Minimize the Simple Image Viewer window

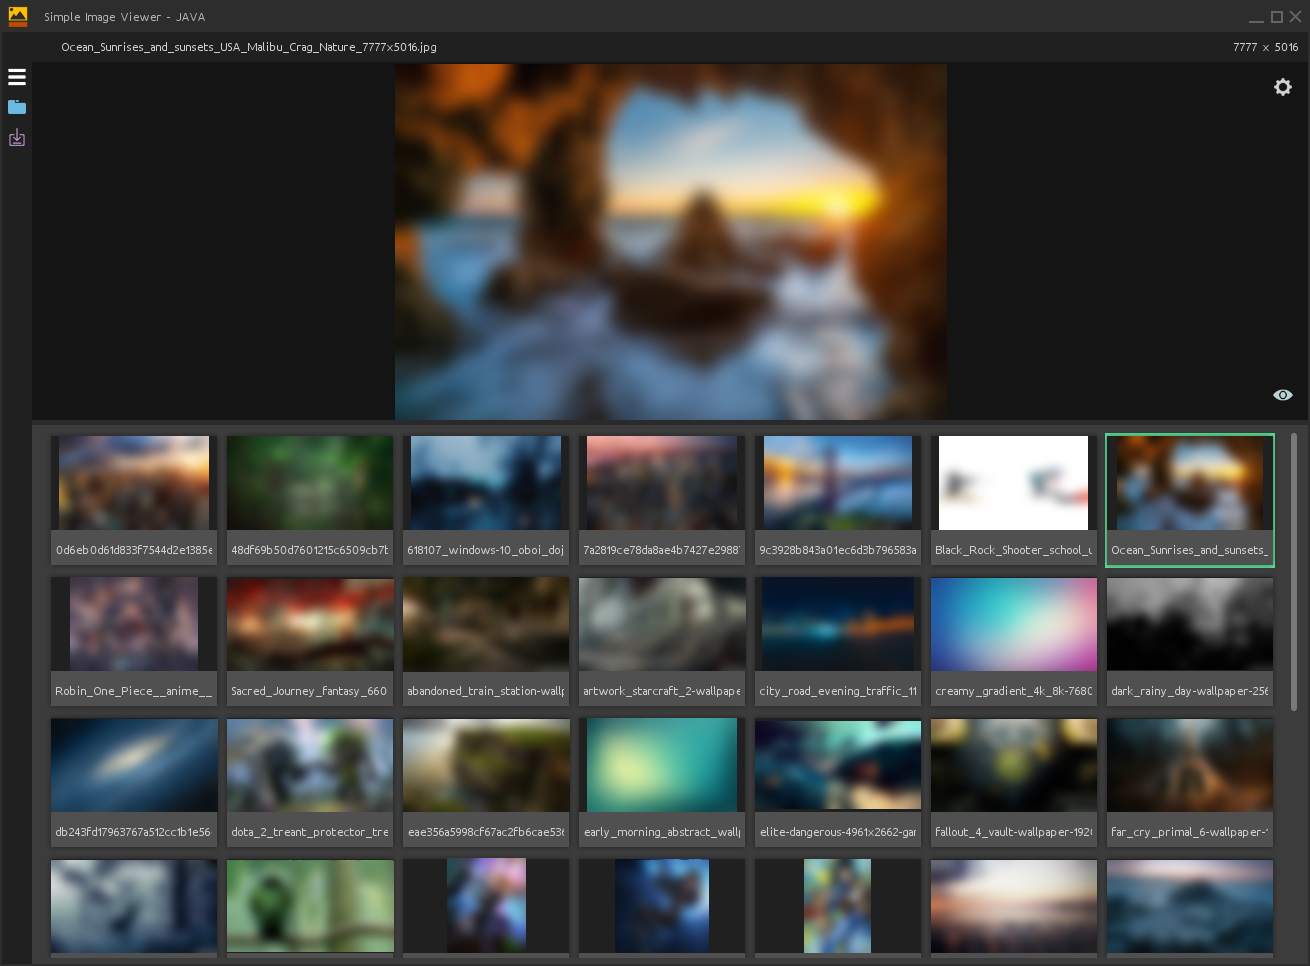click(x=1256, y=20)
